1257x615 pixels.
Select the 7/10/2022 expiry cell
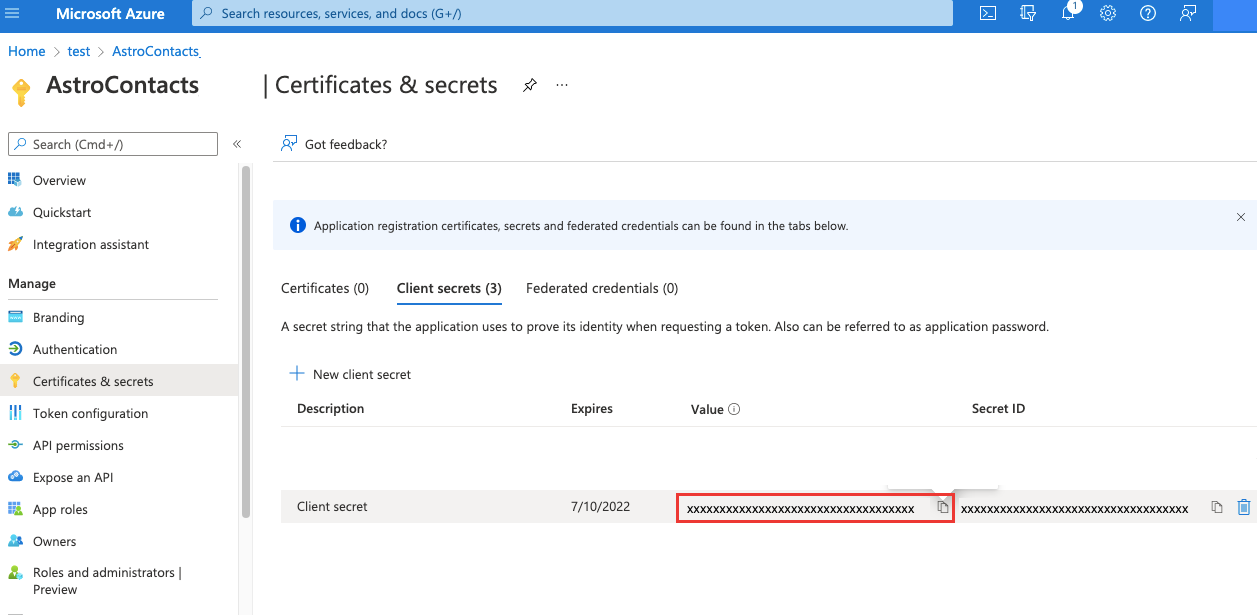(600, 507)
